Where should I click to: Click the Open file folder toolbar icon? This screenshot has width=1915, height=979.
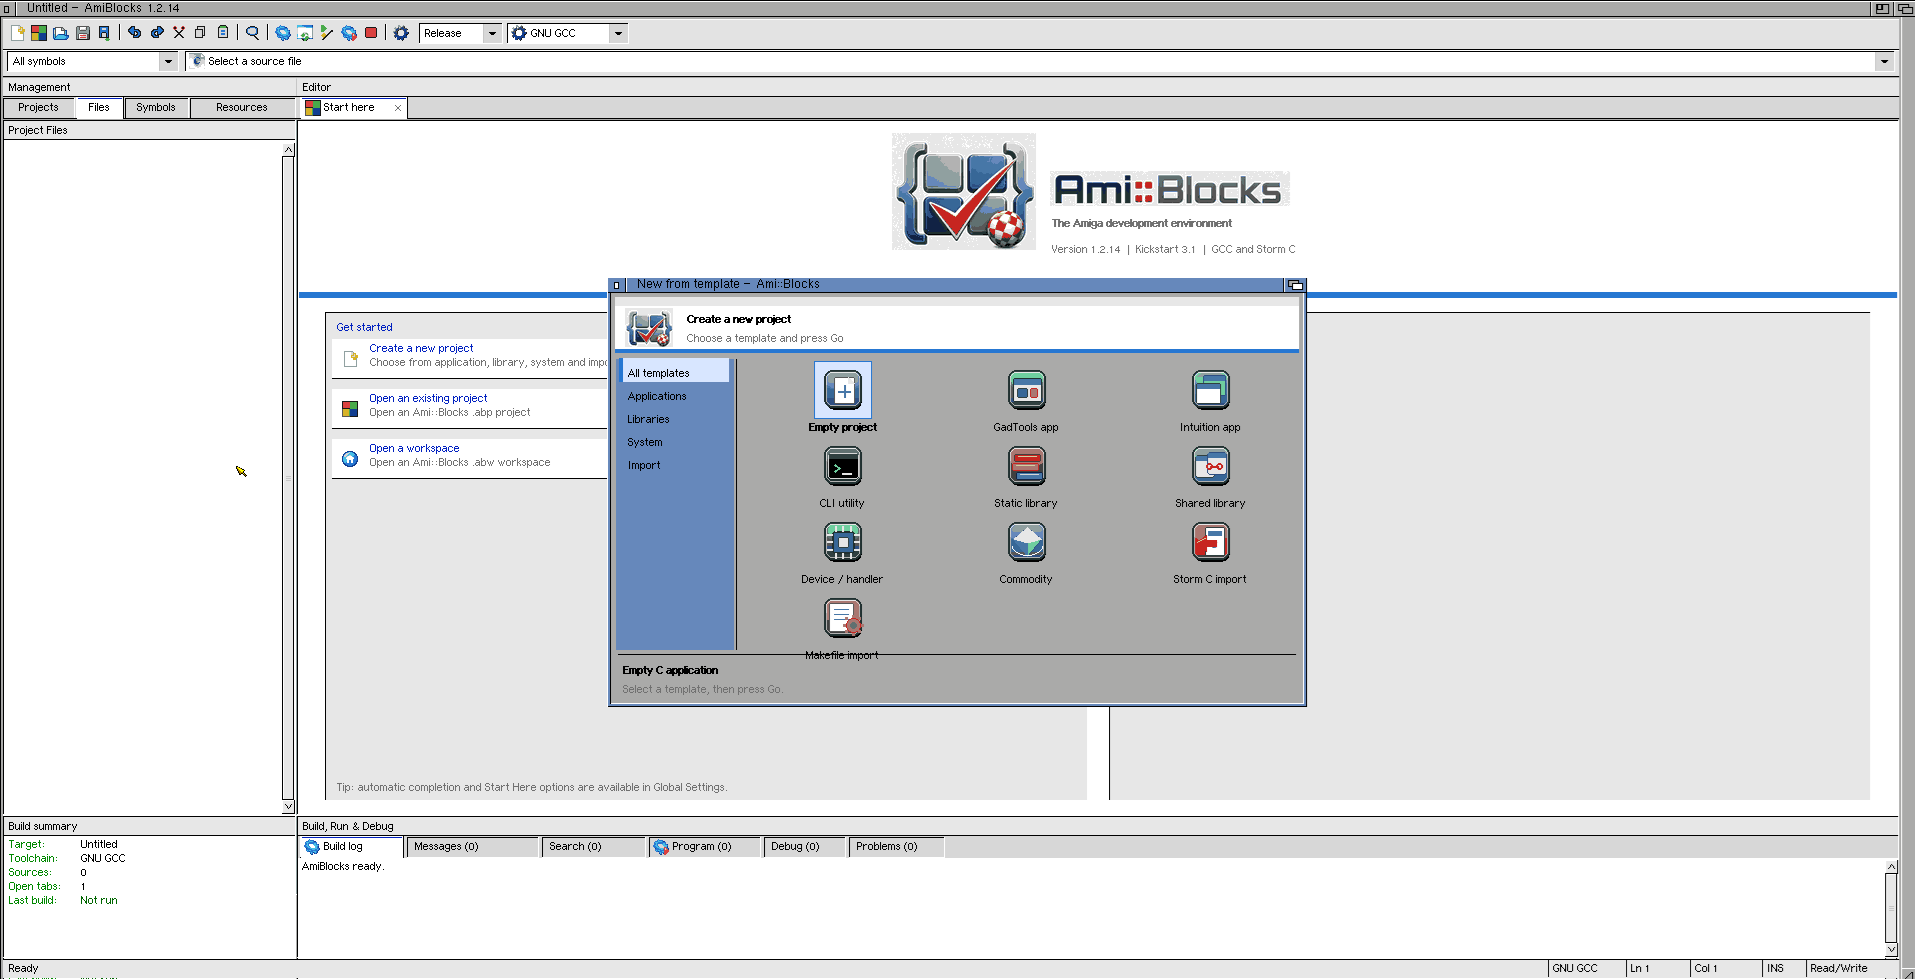point(61,33)
